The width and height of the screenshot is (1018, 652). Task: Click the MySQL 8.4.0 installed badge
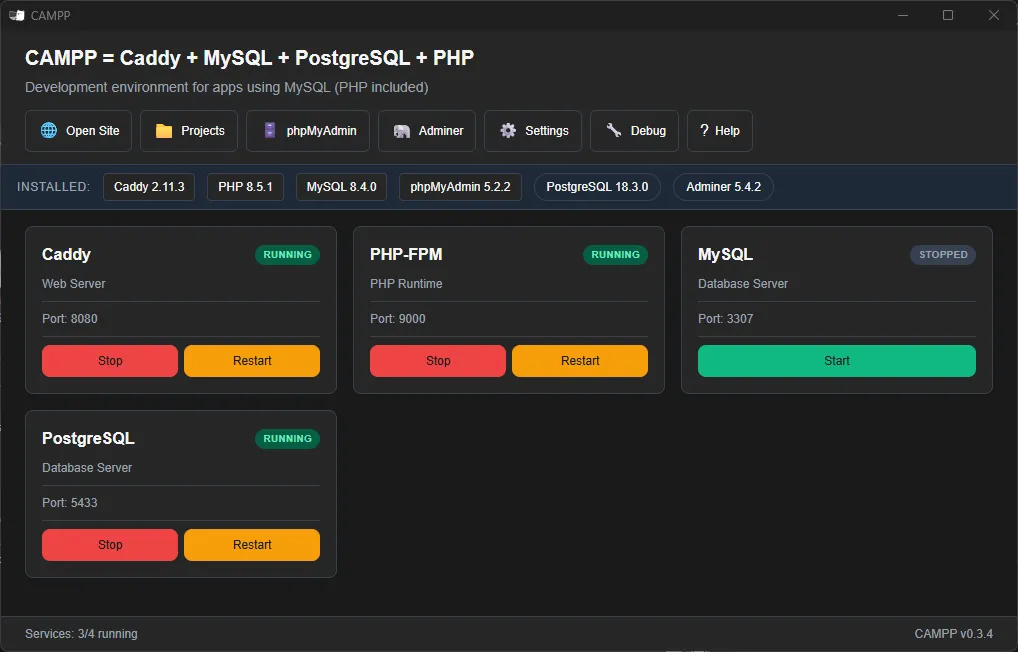pos(341,187)
